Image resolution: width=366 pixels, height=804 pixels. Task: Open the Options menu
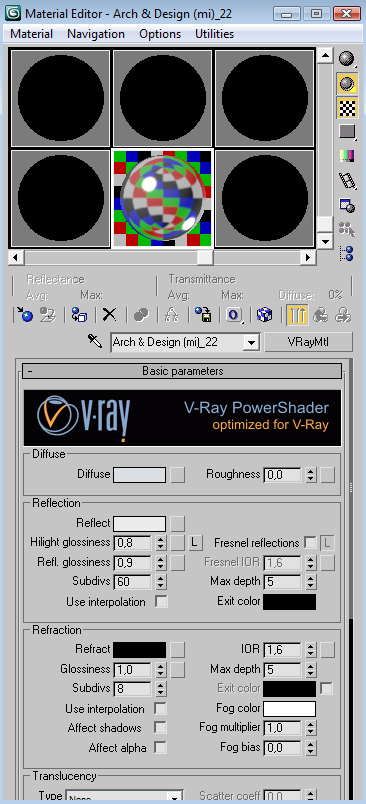coord(160,34)
